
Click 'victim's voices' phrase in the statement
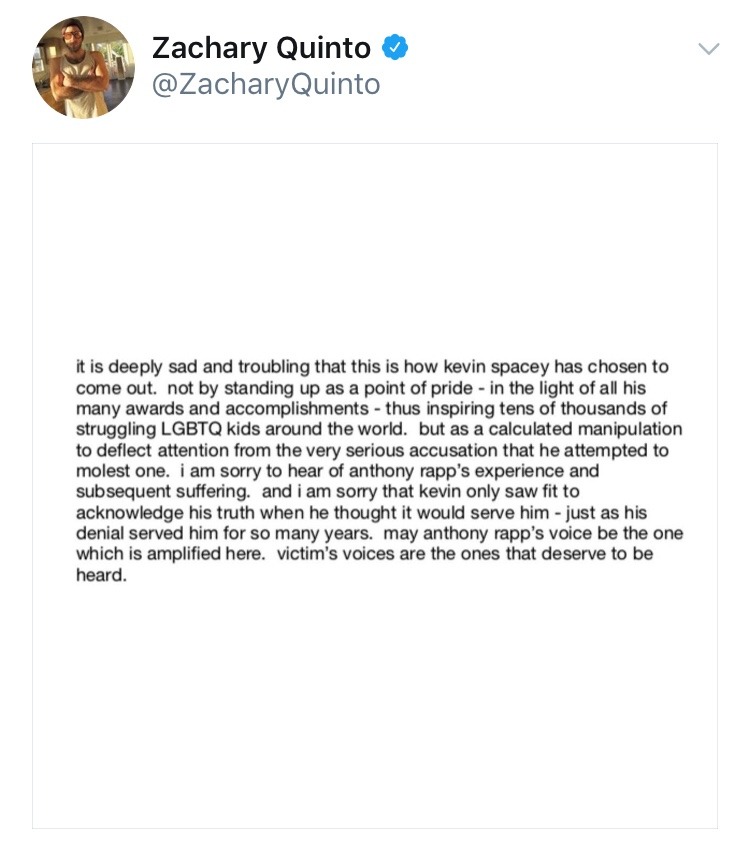336,554
